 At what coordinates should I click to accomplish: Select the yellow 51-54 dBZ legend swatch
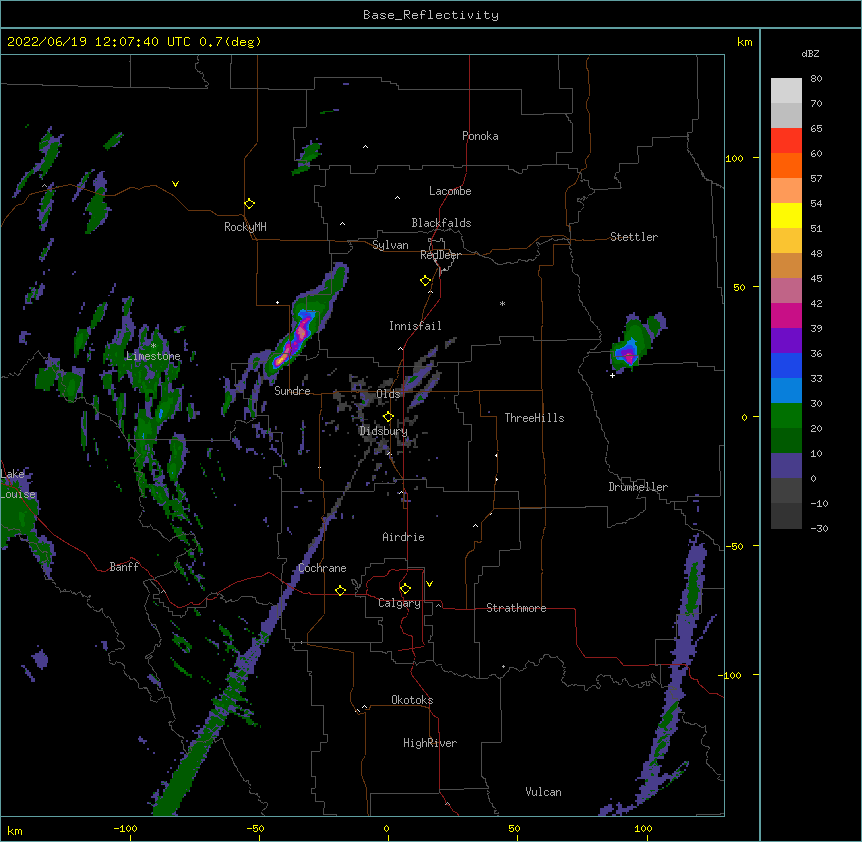point(786,215)
